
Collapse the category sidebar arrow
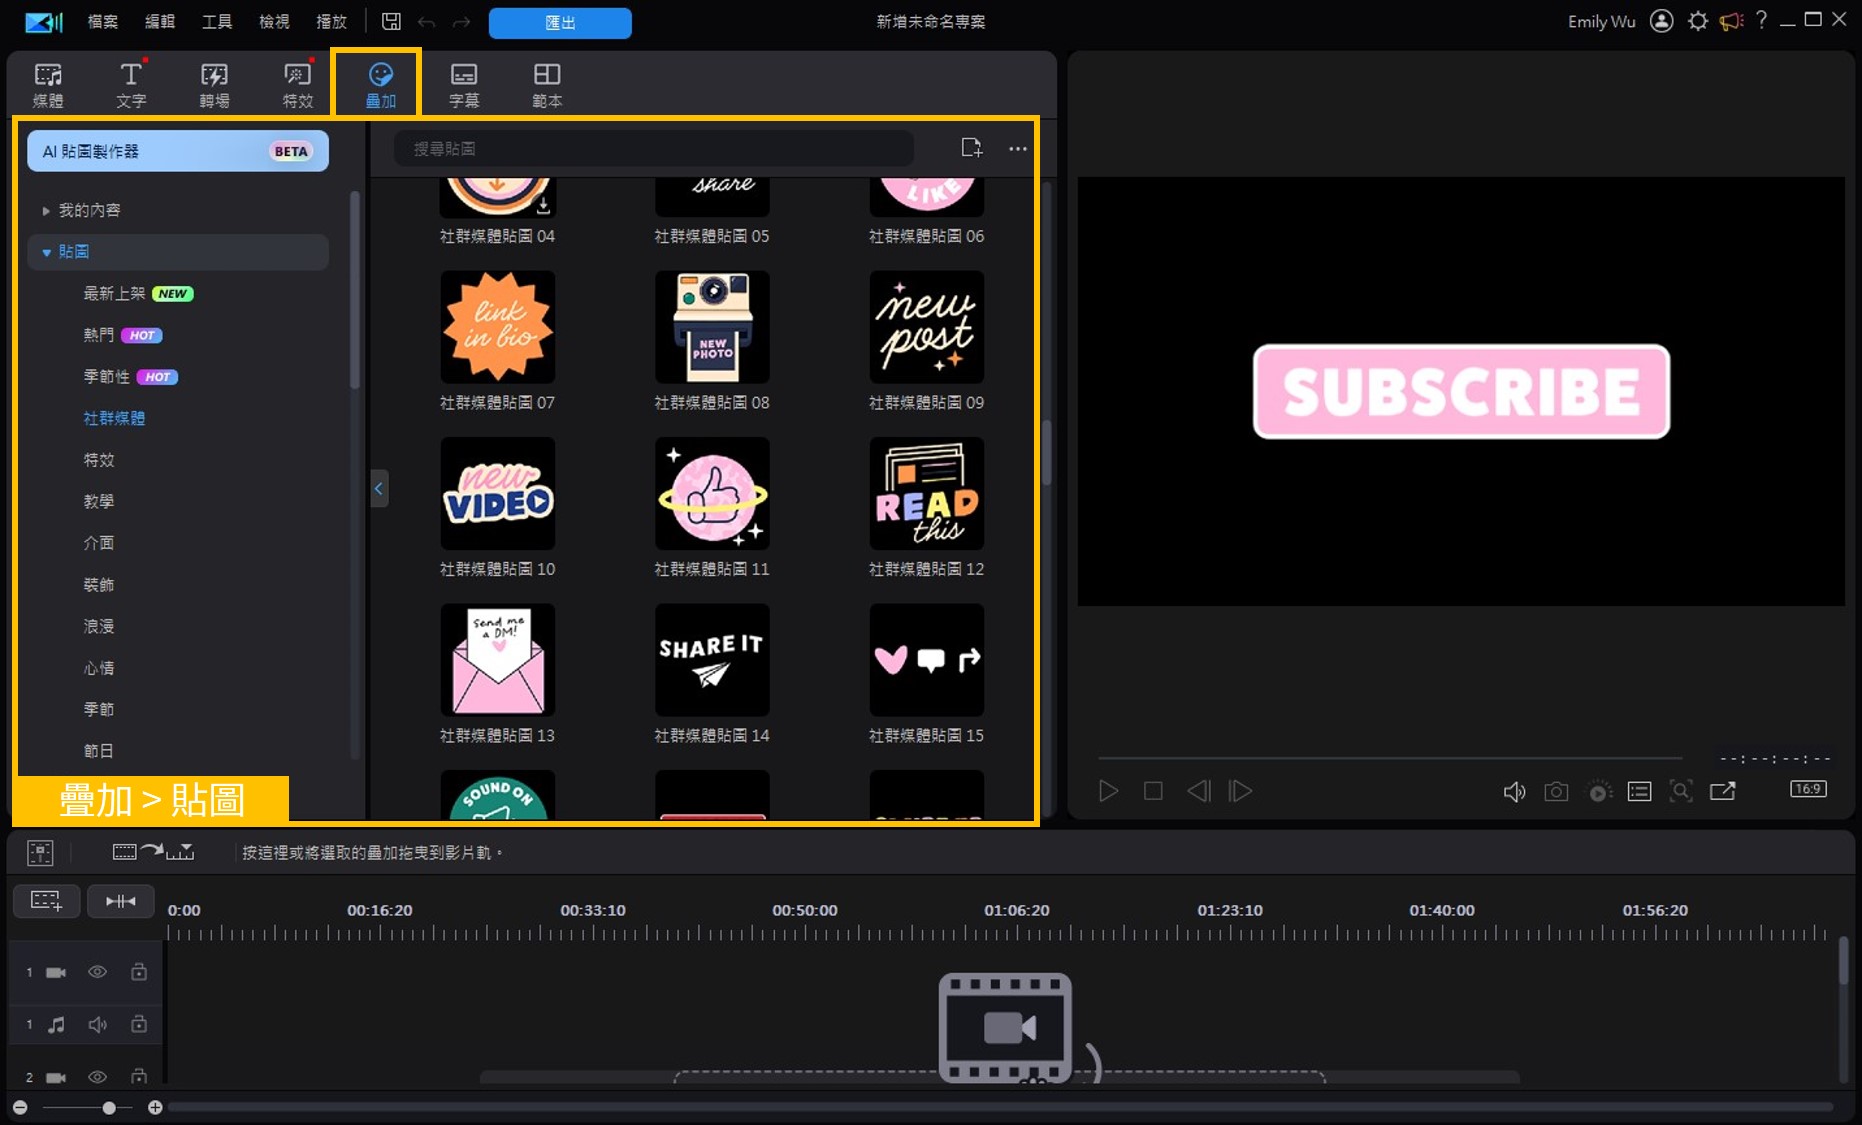(x=379, y=489)
